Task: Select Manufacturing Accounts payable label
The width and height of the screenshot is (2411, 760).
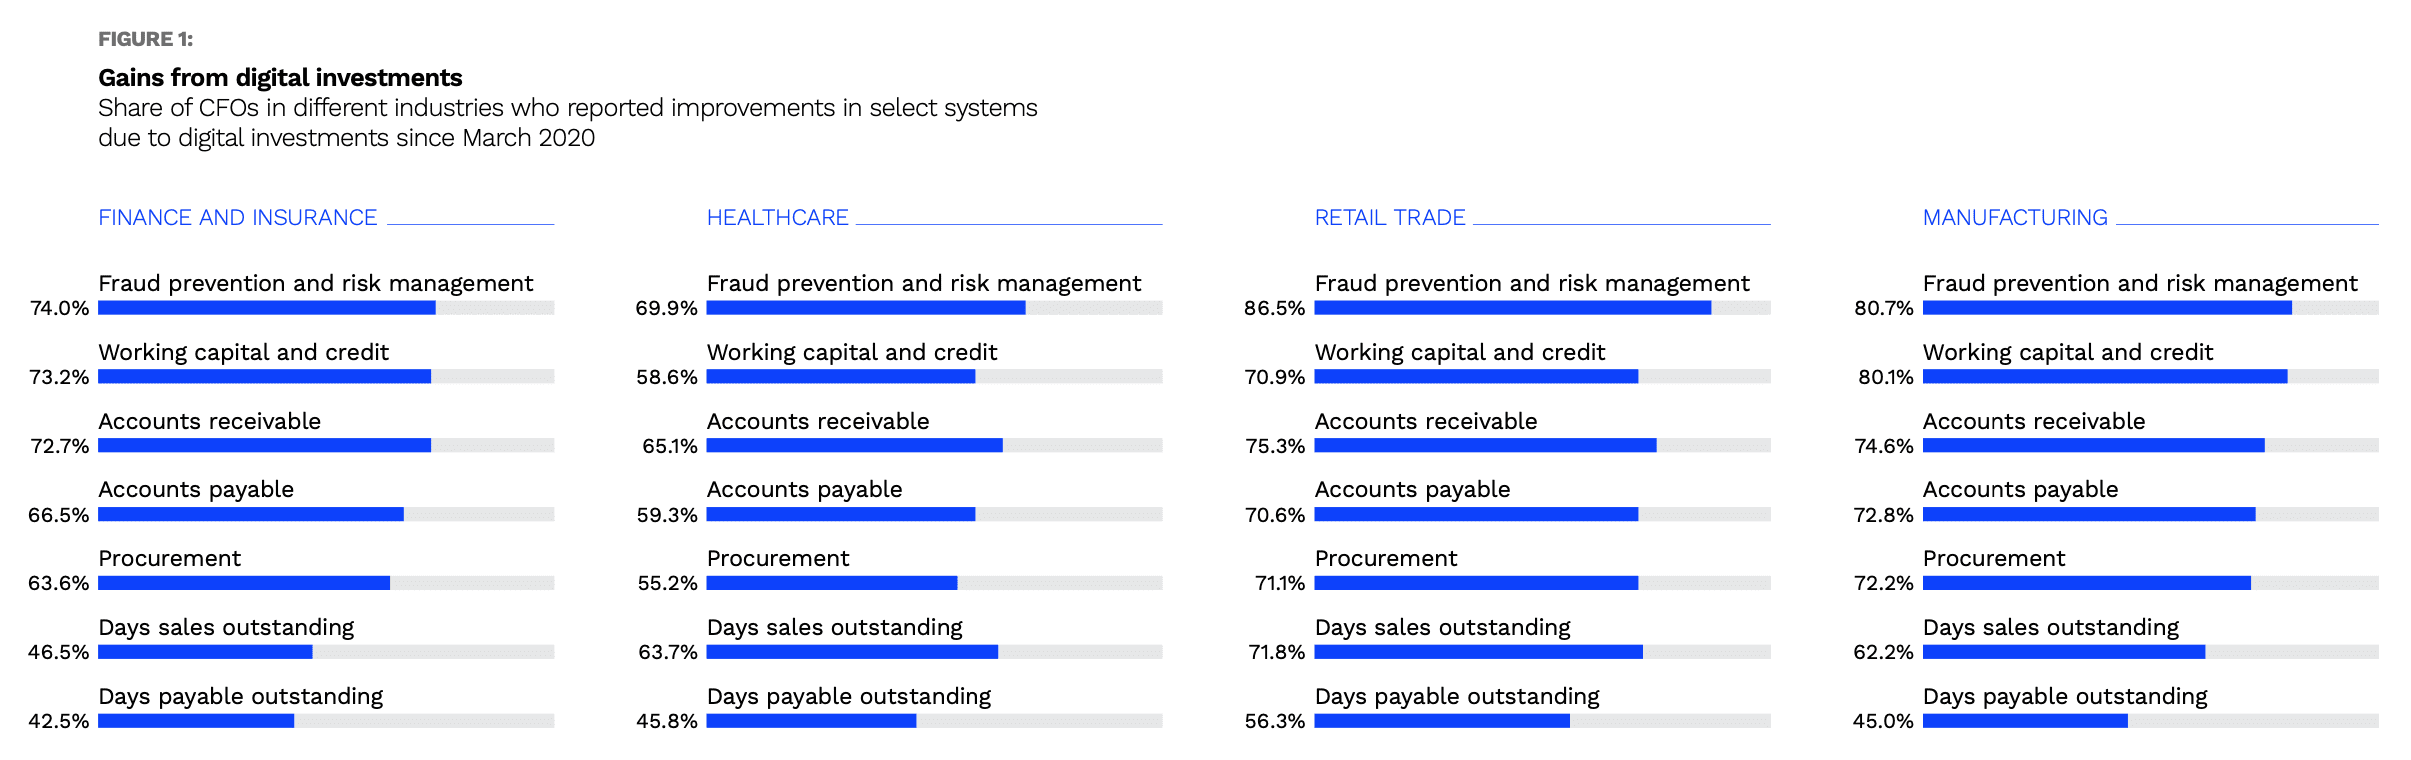Action: pos(2020,490)
